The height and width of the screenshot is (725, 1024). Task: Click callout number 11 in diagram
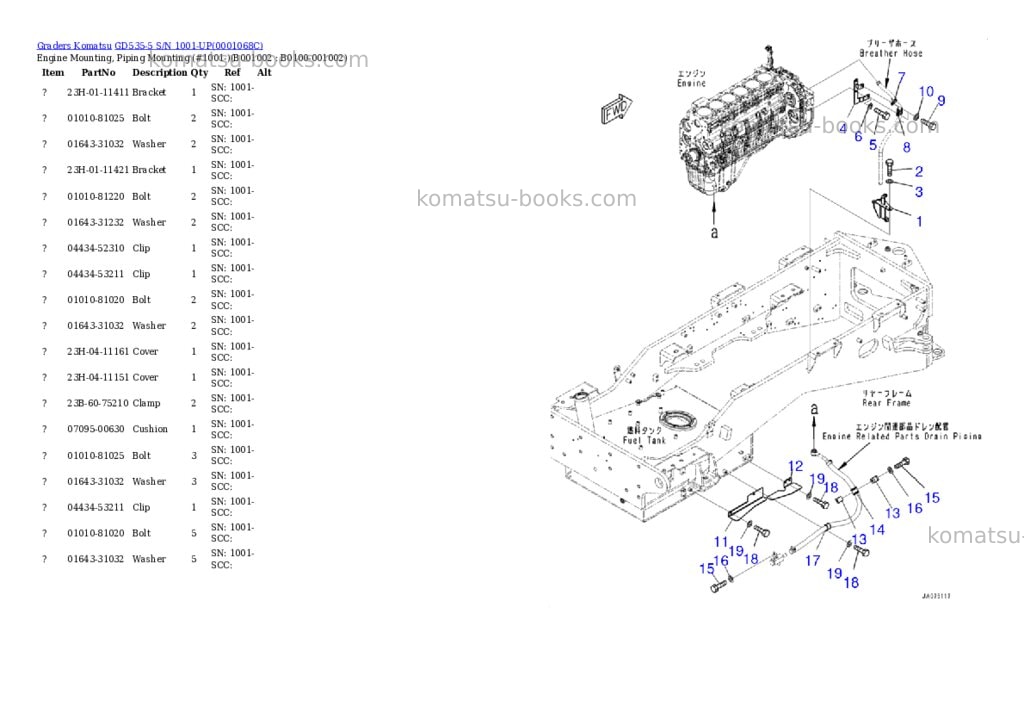(x=720, y=541)
